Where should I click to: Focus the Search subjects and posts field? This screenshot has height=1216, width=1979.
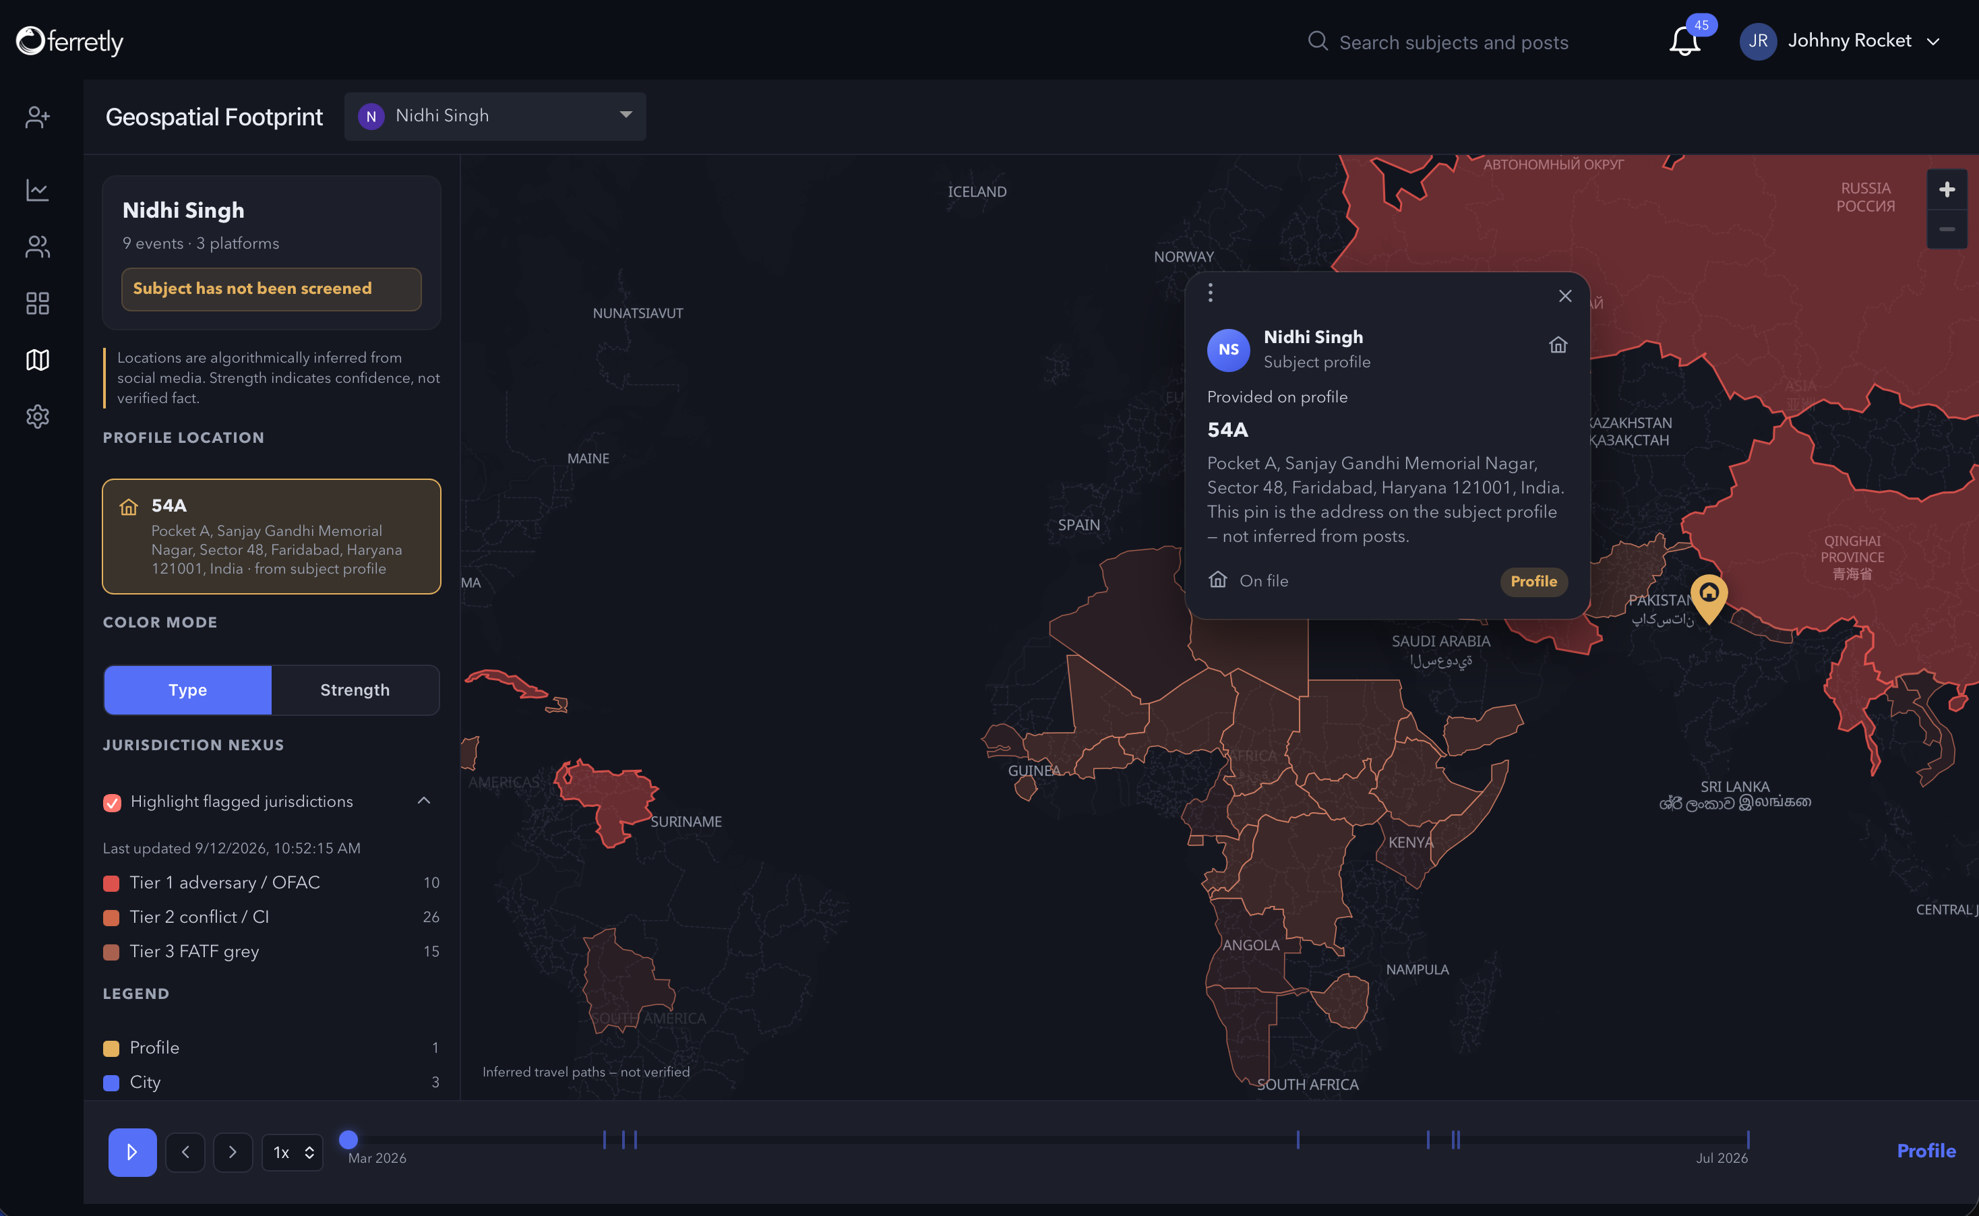tap(1453, 42)
